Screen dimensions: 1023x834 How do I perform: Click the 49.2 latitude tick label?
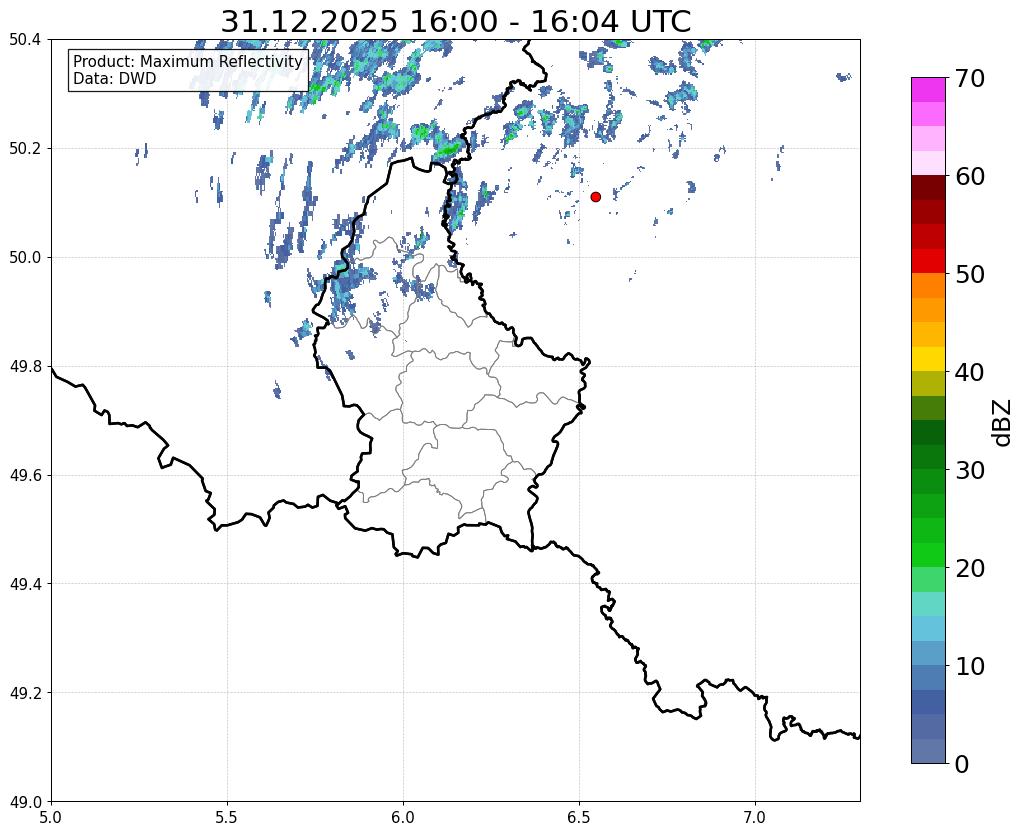(x=25, y=693)
